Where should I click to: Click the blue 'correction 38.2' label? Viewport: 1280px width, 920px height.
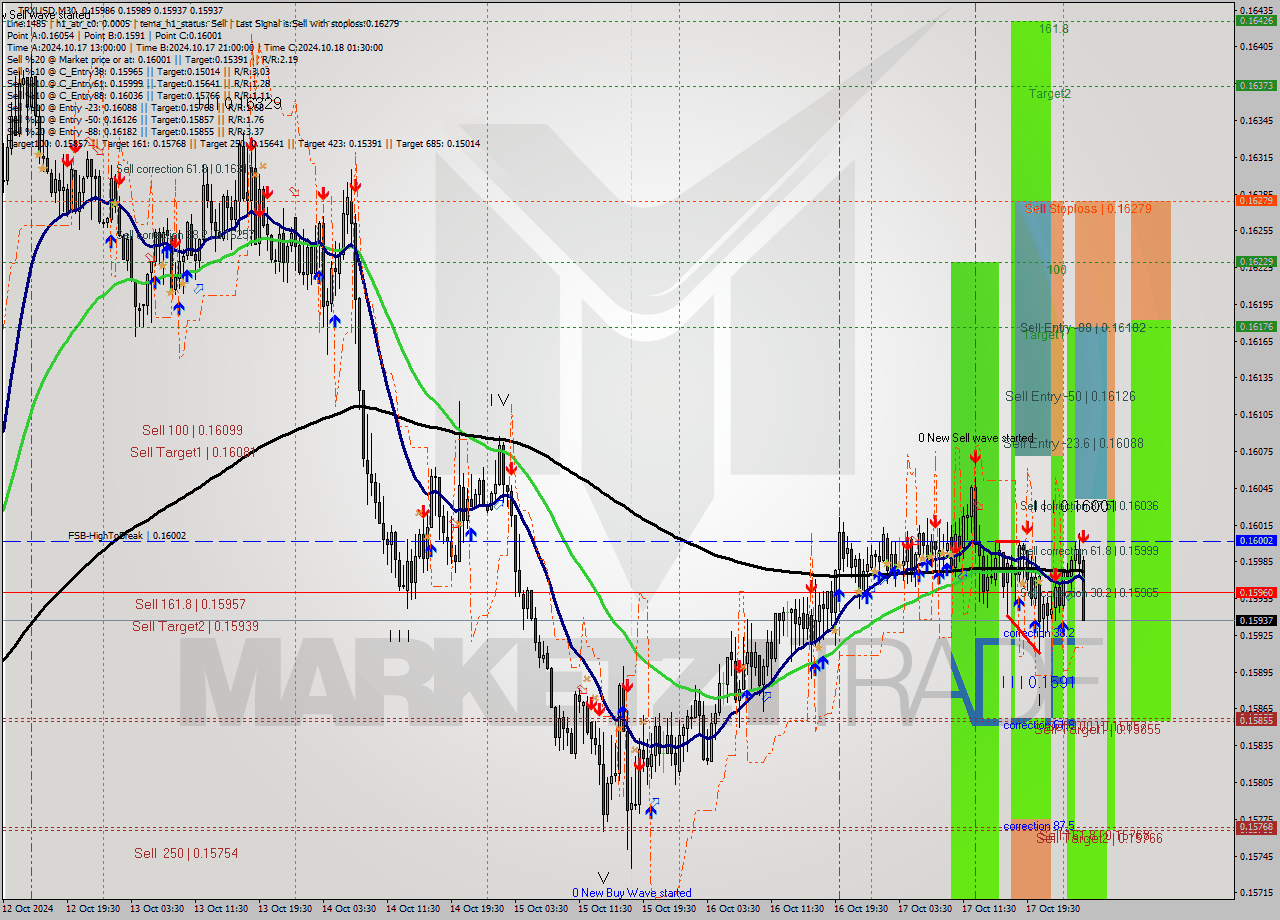point(1039,633)
